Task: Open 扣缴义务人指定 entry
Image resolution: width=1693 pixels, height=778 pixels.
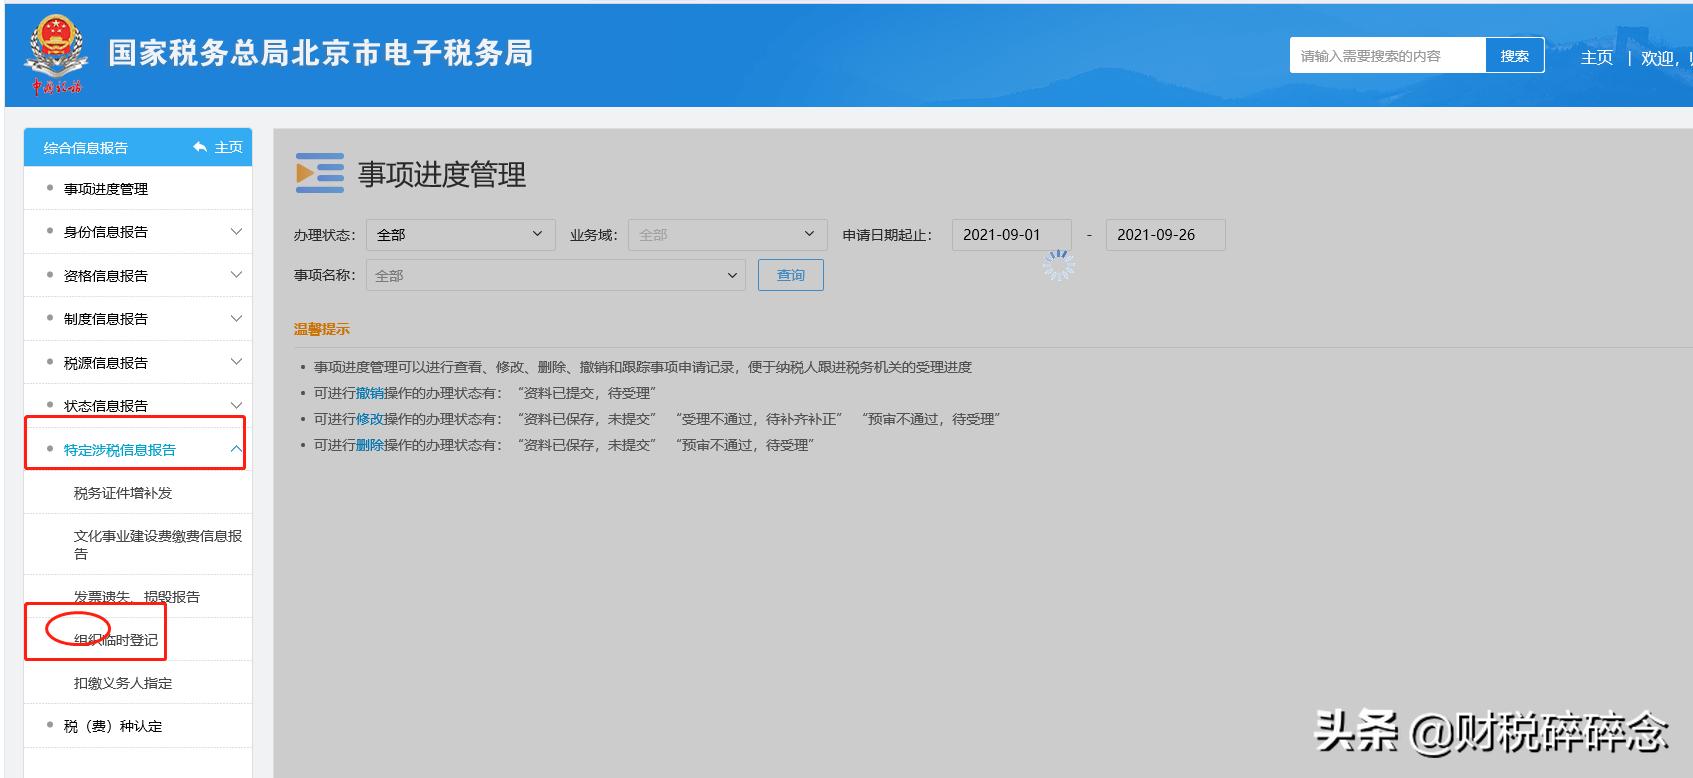Action: click(x=123, y=683)
